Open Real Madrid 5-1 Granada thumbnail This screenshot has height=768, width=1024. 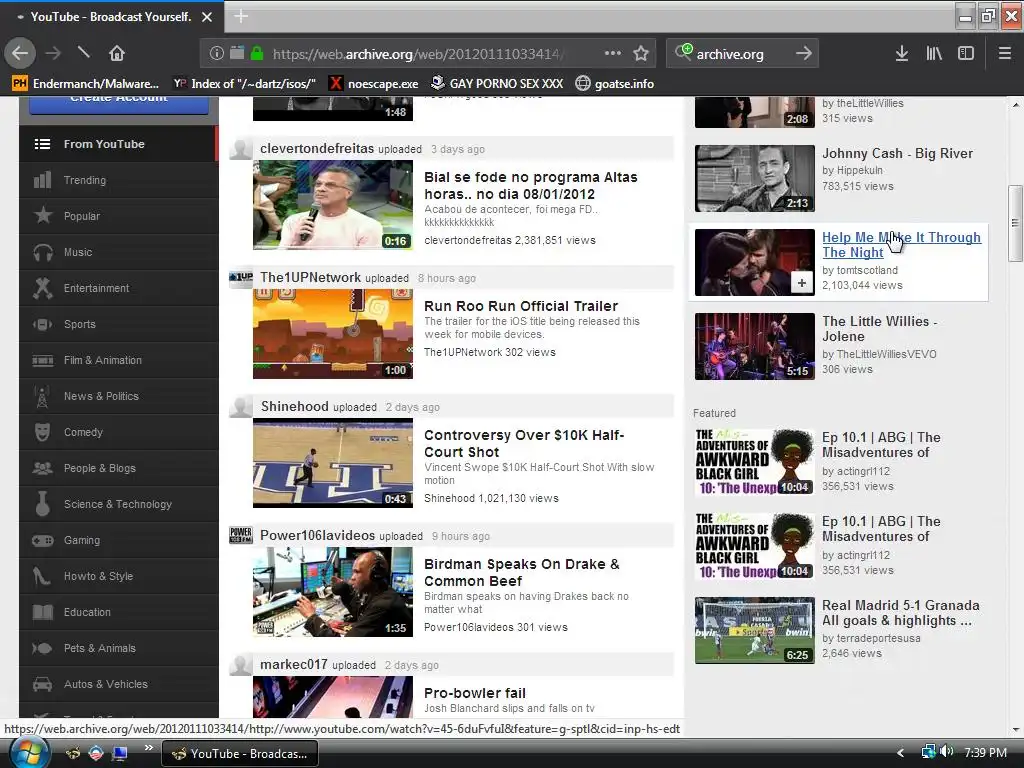754,630
